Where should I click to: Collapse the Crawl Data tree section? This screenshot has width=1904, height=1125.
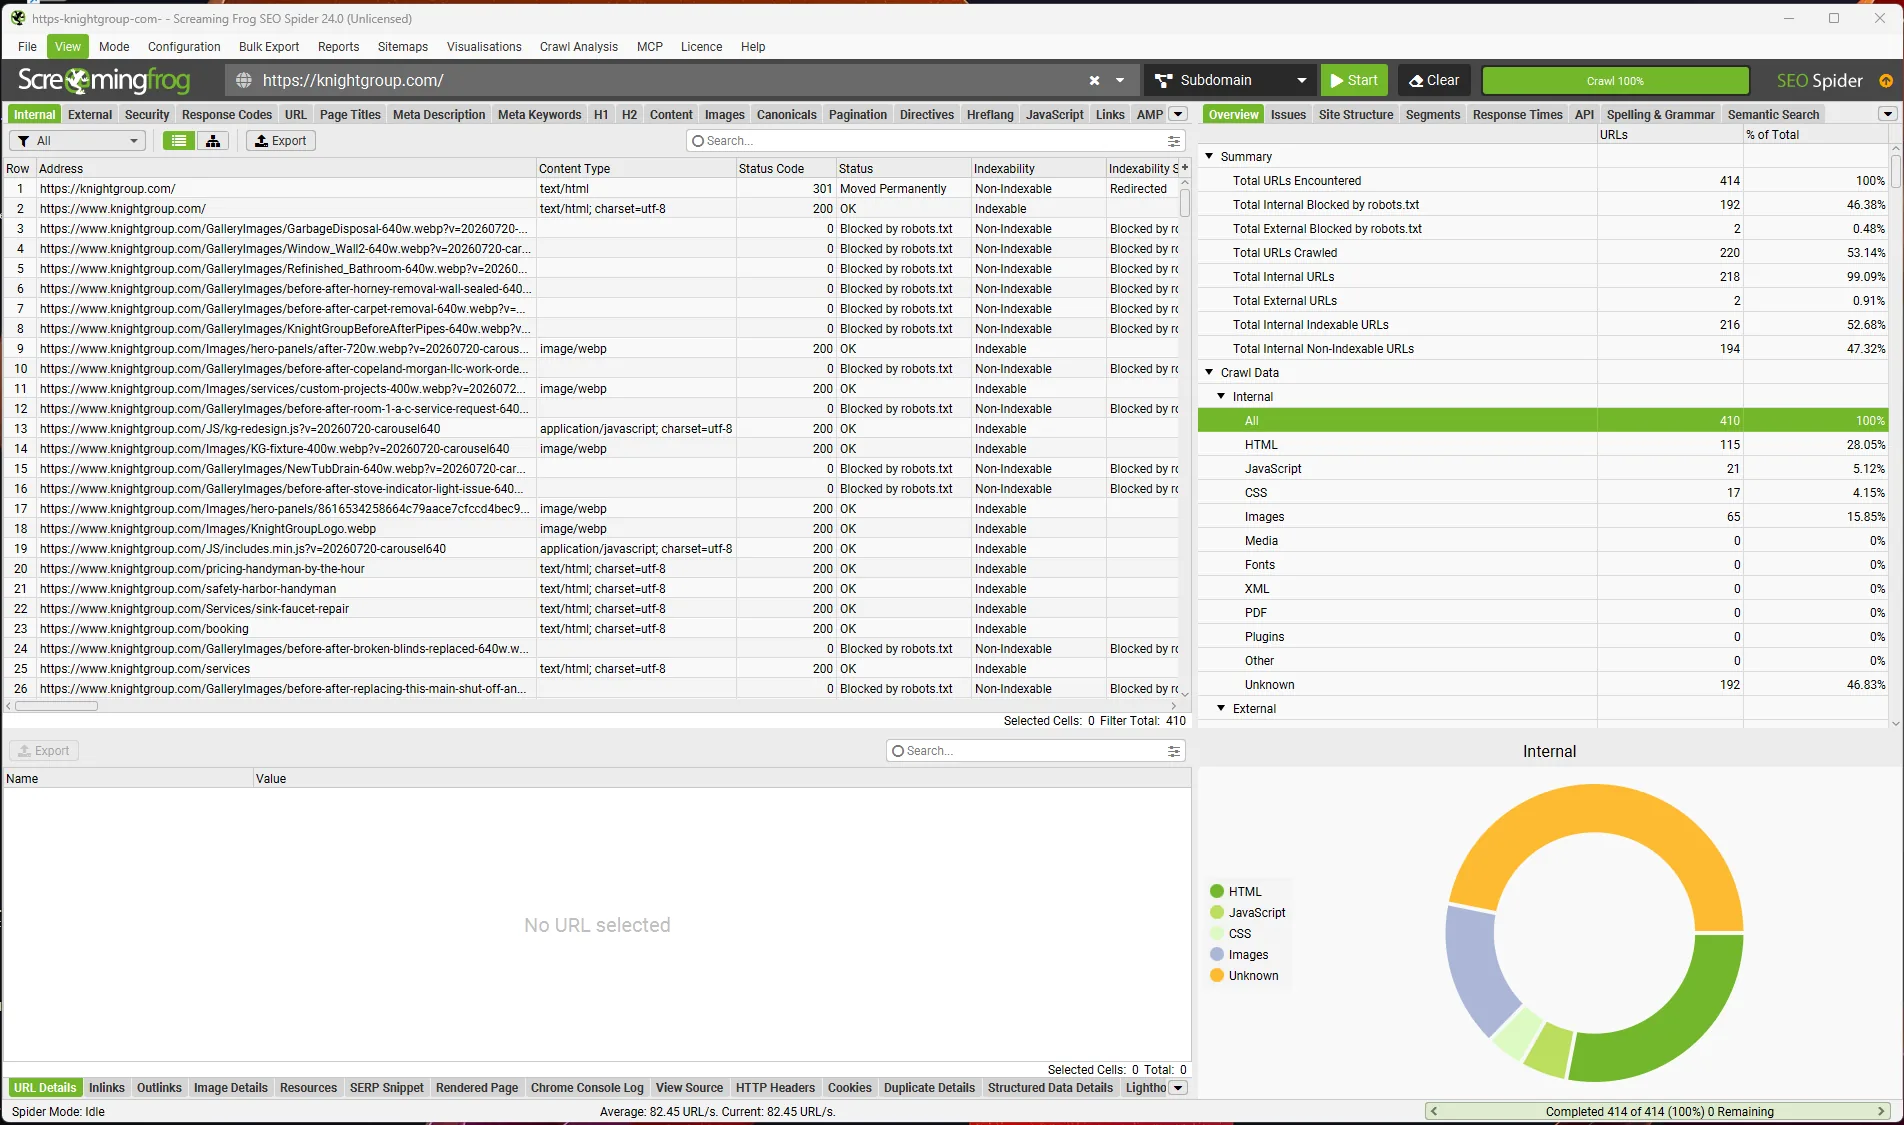[1209, 372]
